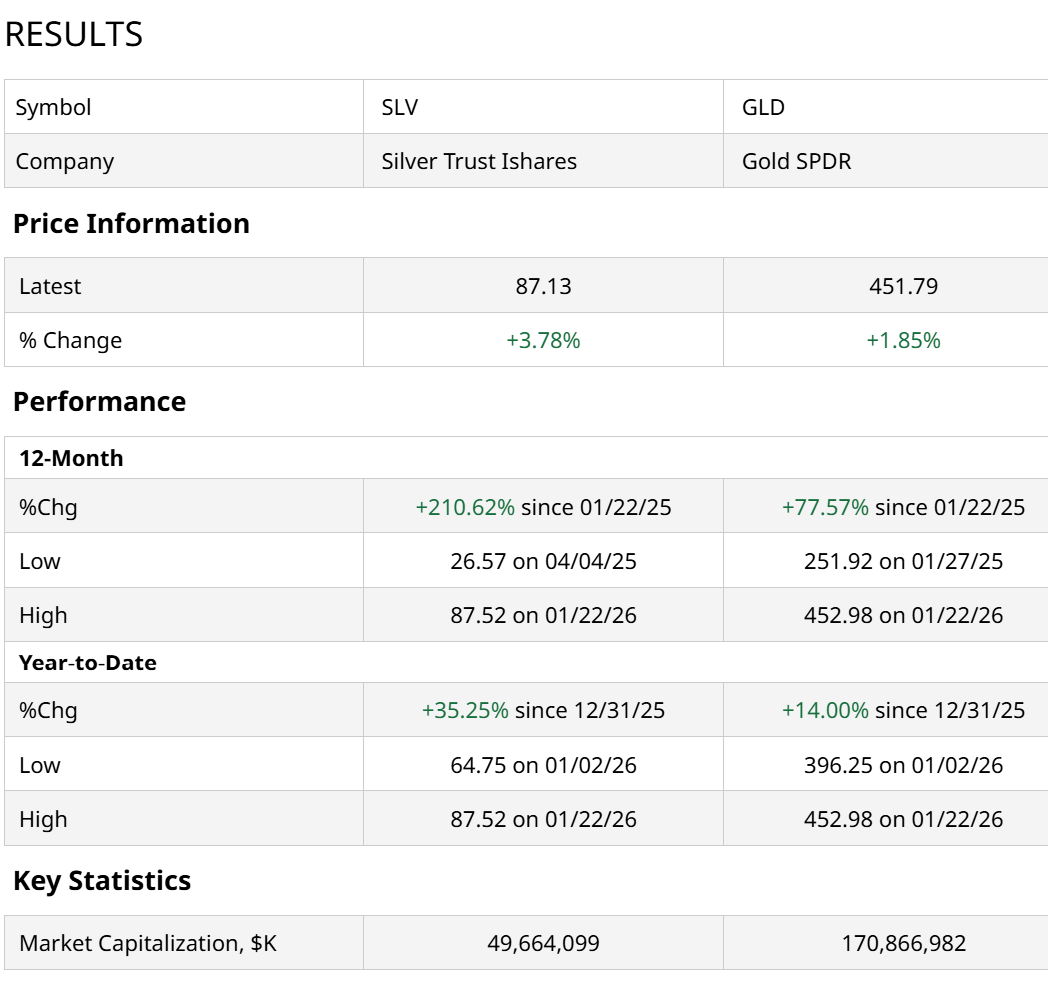
Task: Click the +14.00% year-to-date change
Action: click(825, 710)
